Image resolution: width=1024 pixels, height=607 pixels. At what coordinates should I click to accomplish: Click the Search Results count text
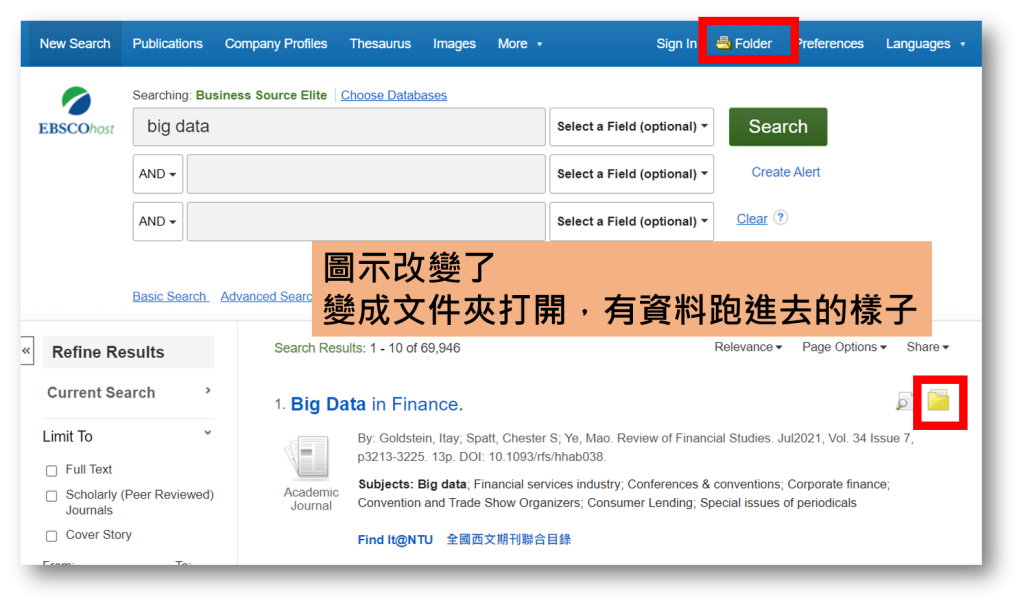(x=367, y=348)
